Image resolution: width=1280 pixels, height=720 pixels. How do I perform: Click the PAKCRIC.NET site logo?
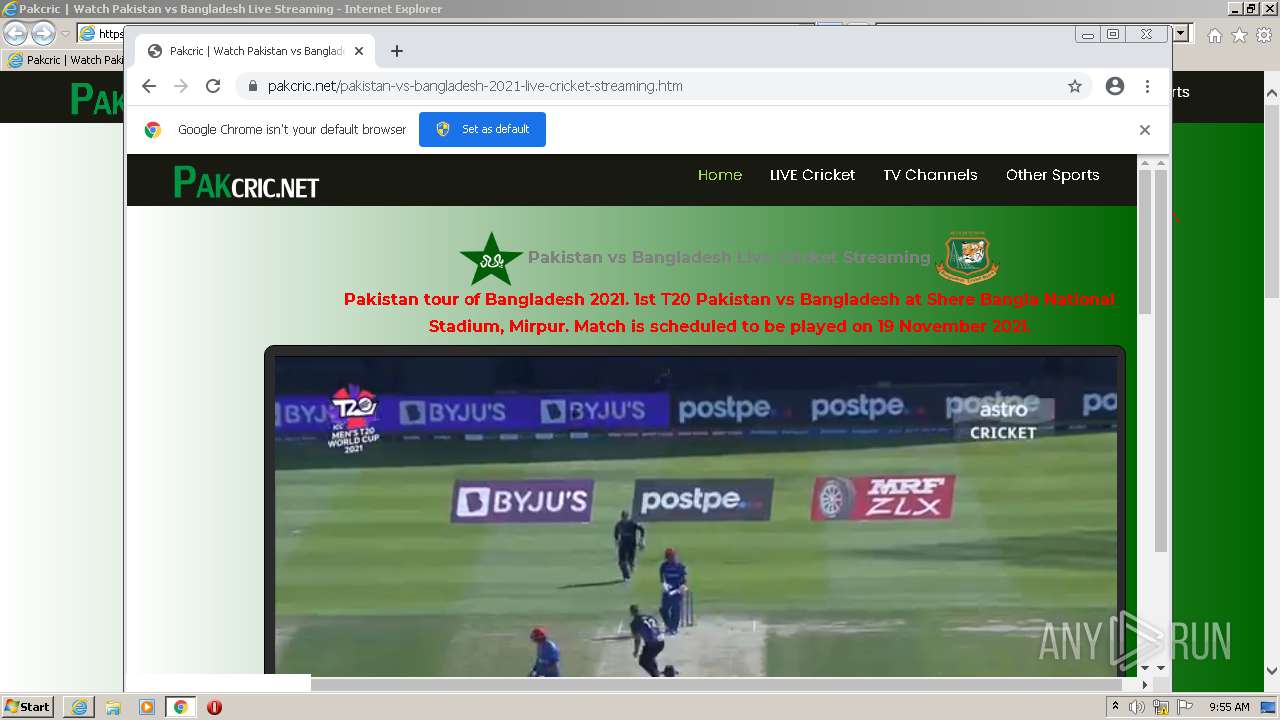click(246, 182)
